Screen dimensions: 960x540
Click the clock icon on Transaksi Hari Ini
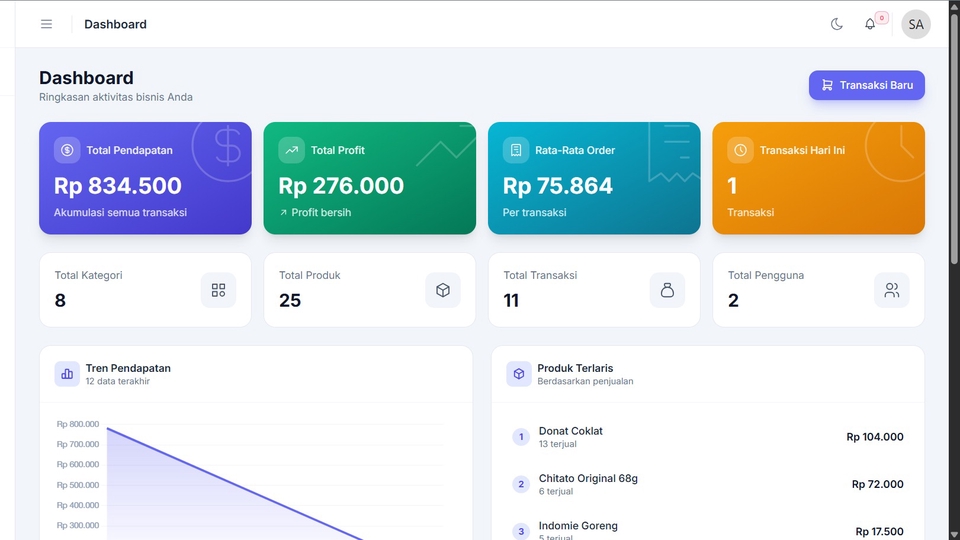(x=740, y=150)
